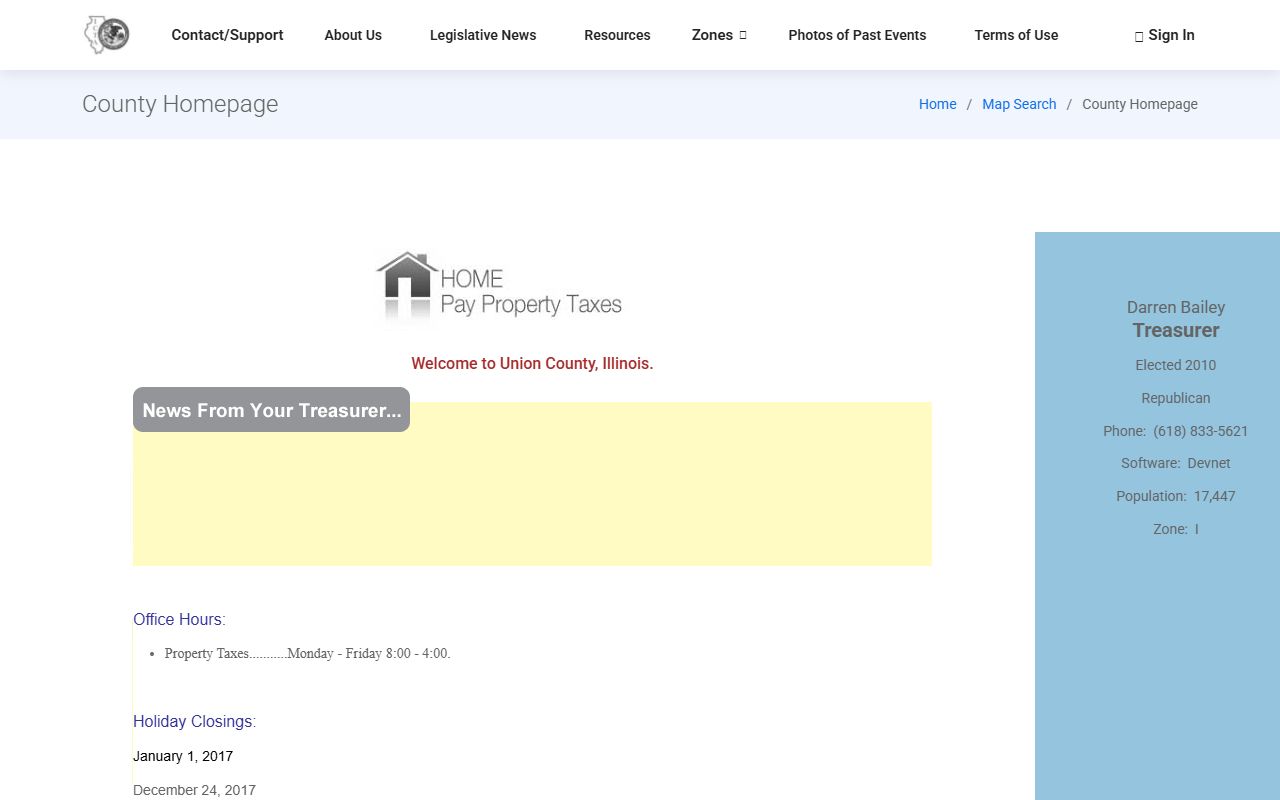Open the Contact/Support page
The height and width of the screenshot is (800, 1280).
point(227,35)
